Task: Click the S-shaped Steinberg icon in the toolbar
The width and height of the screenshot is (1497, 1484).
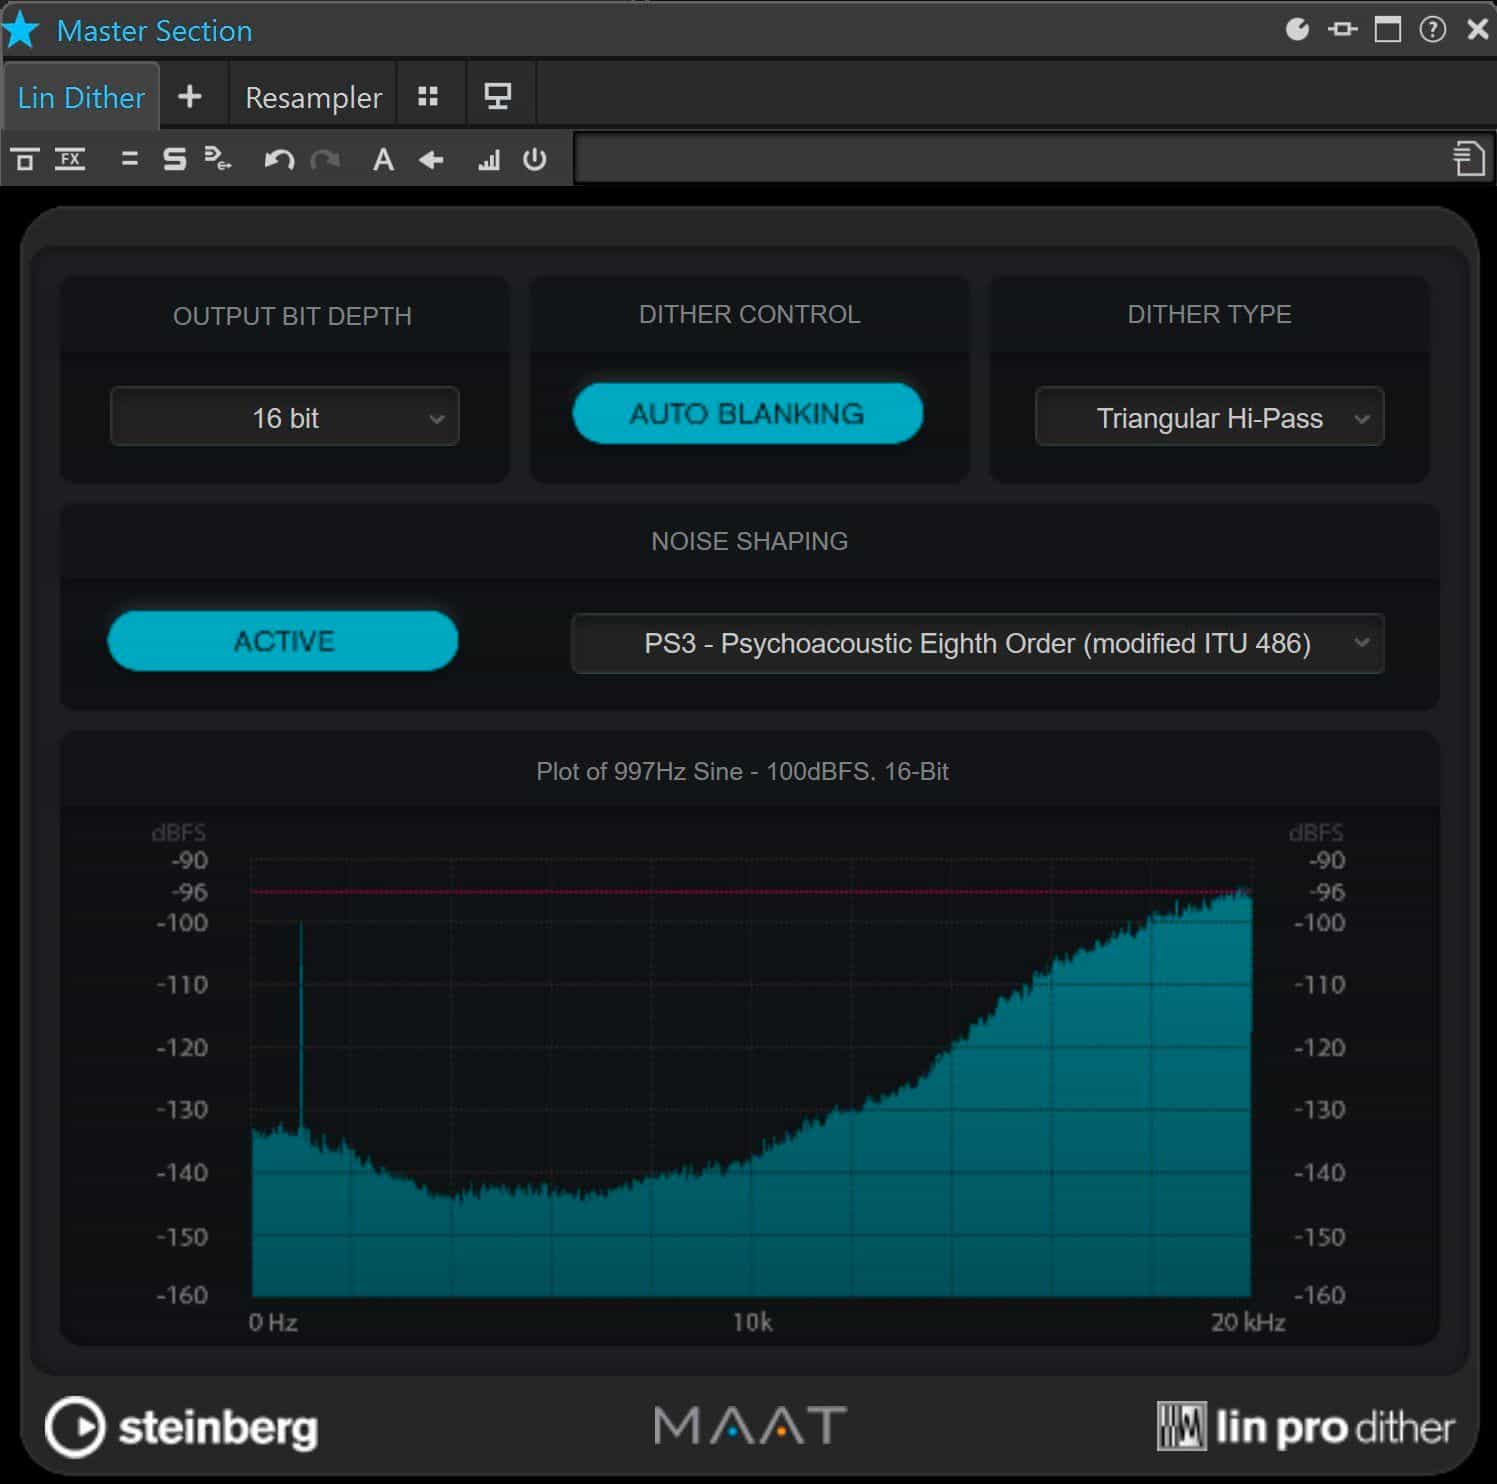Action: (173, 158)
